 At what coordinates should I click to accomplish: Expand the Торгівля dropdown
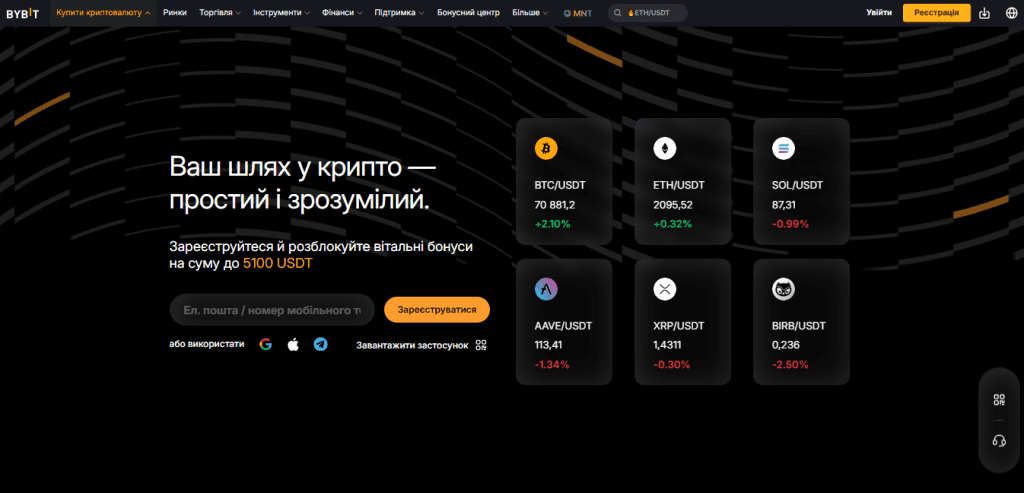(x=220, y=12)
